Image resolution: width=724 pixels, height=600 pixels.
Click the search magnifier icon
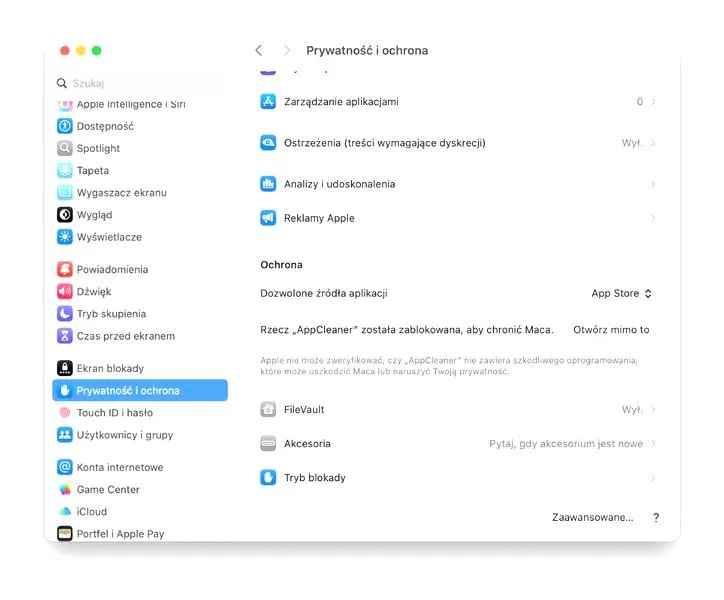(61, 83)
